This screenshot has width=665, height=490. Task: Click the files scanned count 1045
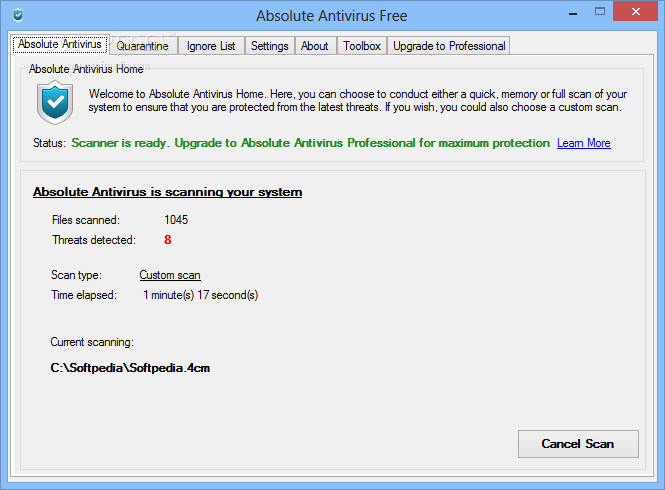(176, 220)
